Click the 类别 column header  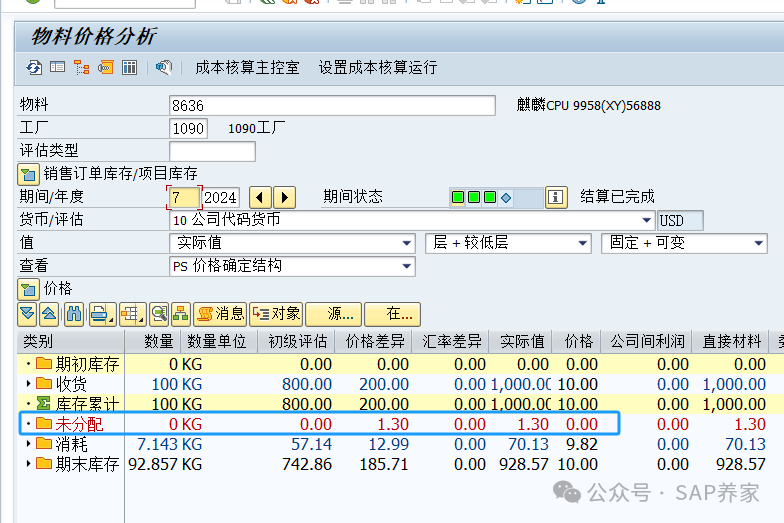point(70,342)
